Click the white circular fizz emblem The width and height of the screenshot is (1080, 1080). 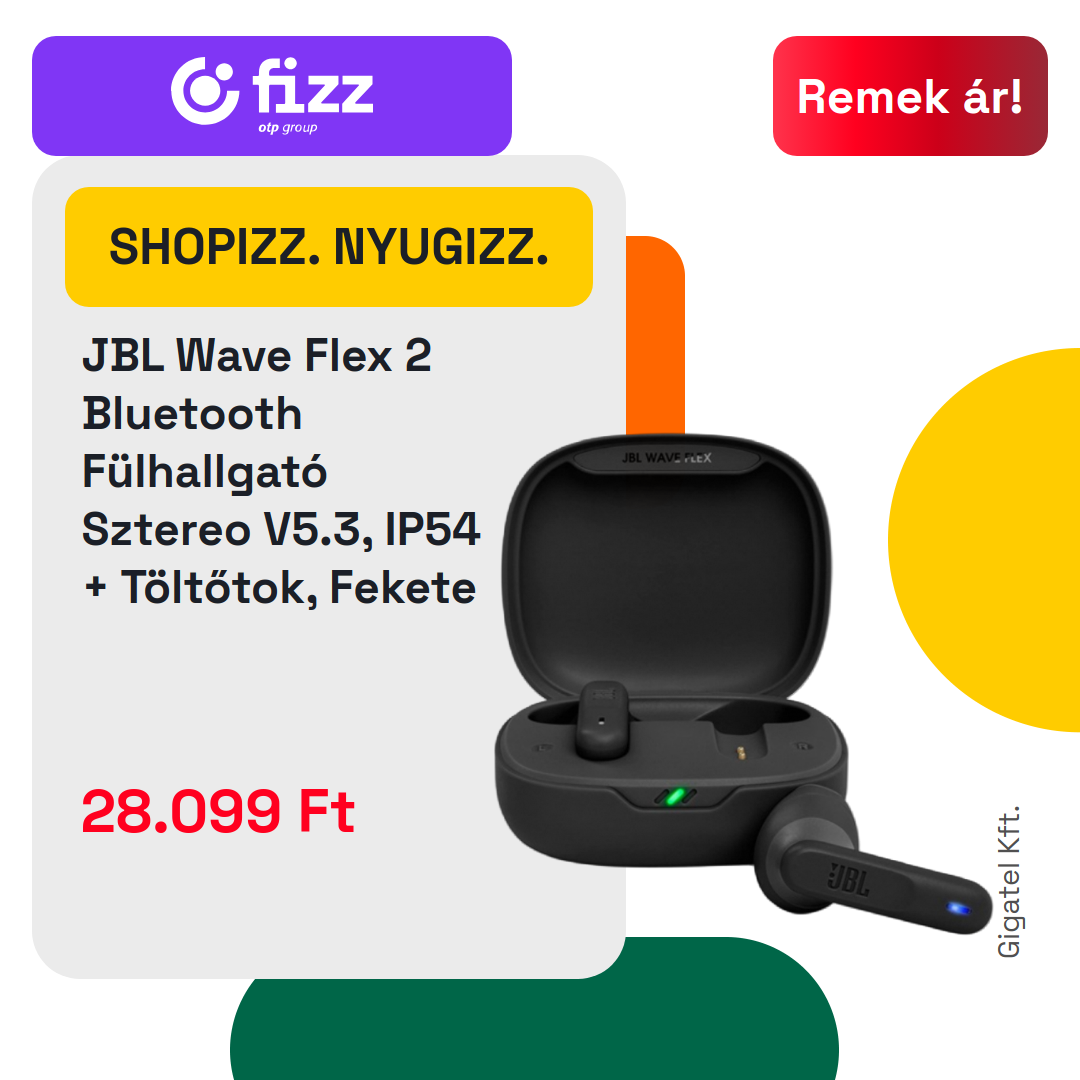[x=205, y=91]
